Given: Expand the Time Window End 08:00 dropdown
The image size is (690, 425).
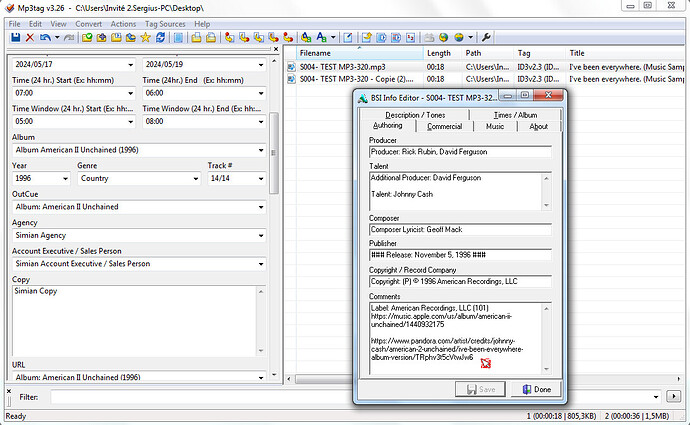Looking at the screenshot, I should 261,122.
